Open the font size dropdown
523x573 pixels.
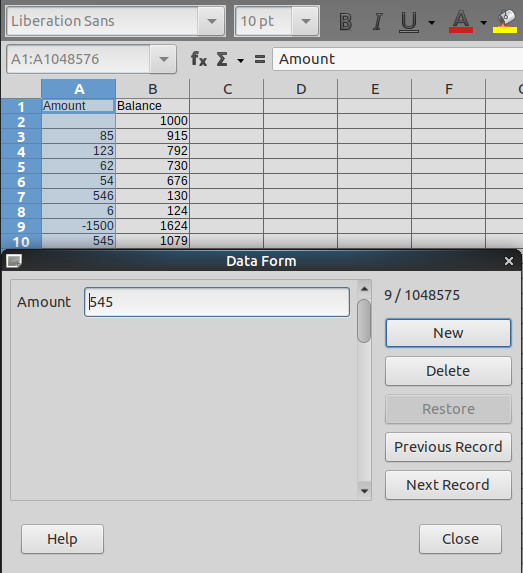click(x=306, y=21)
